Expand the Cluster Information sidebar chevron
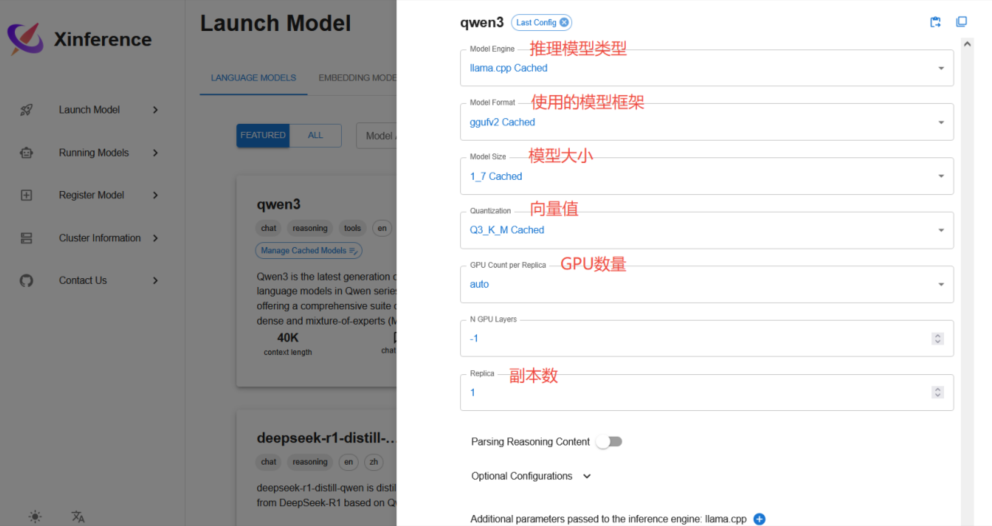The width and height of the screenshot is (992, 526). coord(155,238)
